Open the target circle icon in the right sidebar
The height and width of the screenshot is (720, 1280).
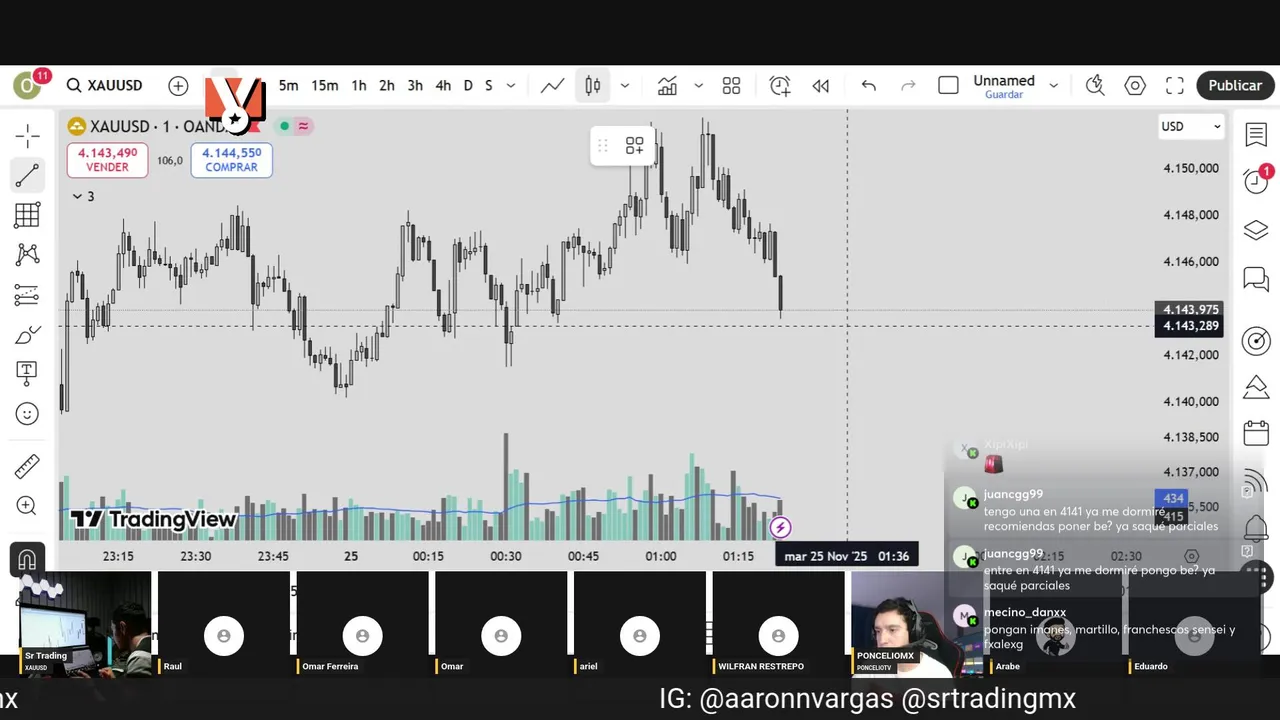point(1256,341)
